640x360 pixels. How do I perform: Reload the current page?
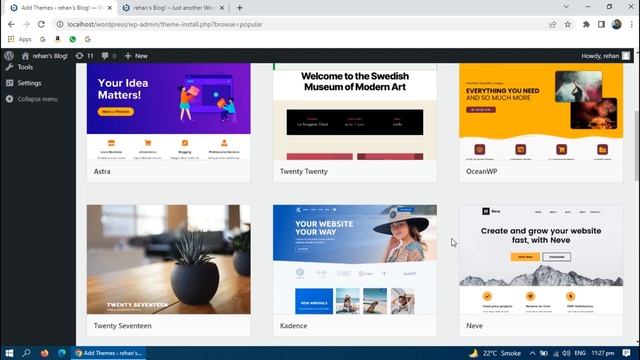[x=41, y=24]
